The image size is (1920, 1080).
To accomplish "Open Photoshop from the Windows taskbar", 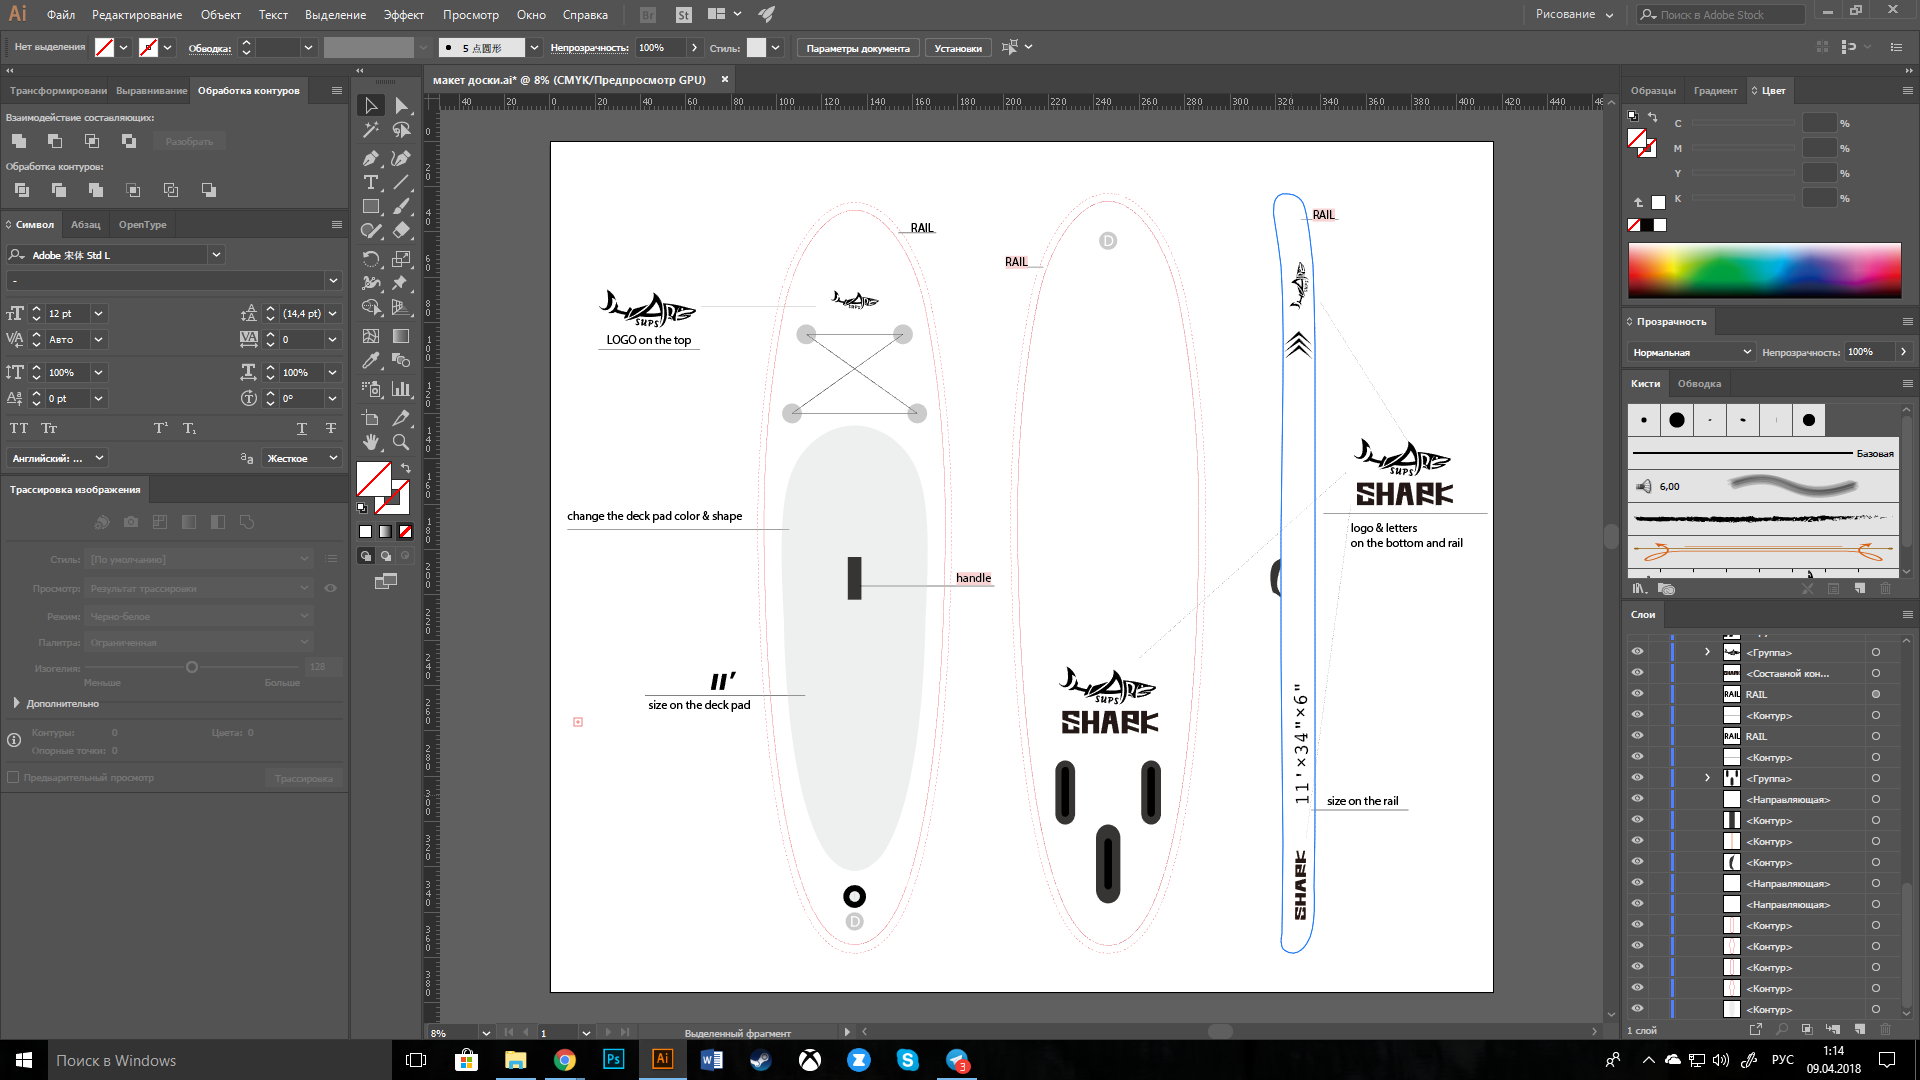I will (x=614, y=1060).
